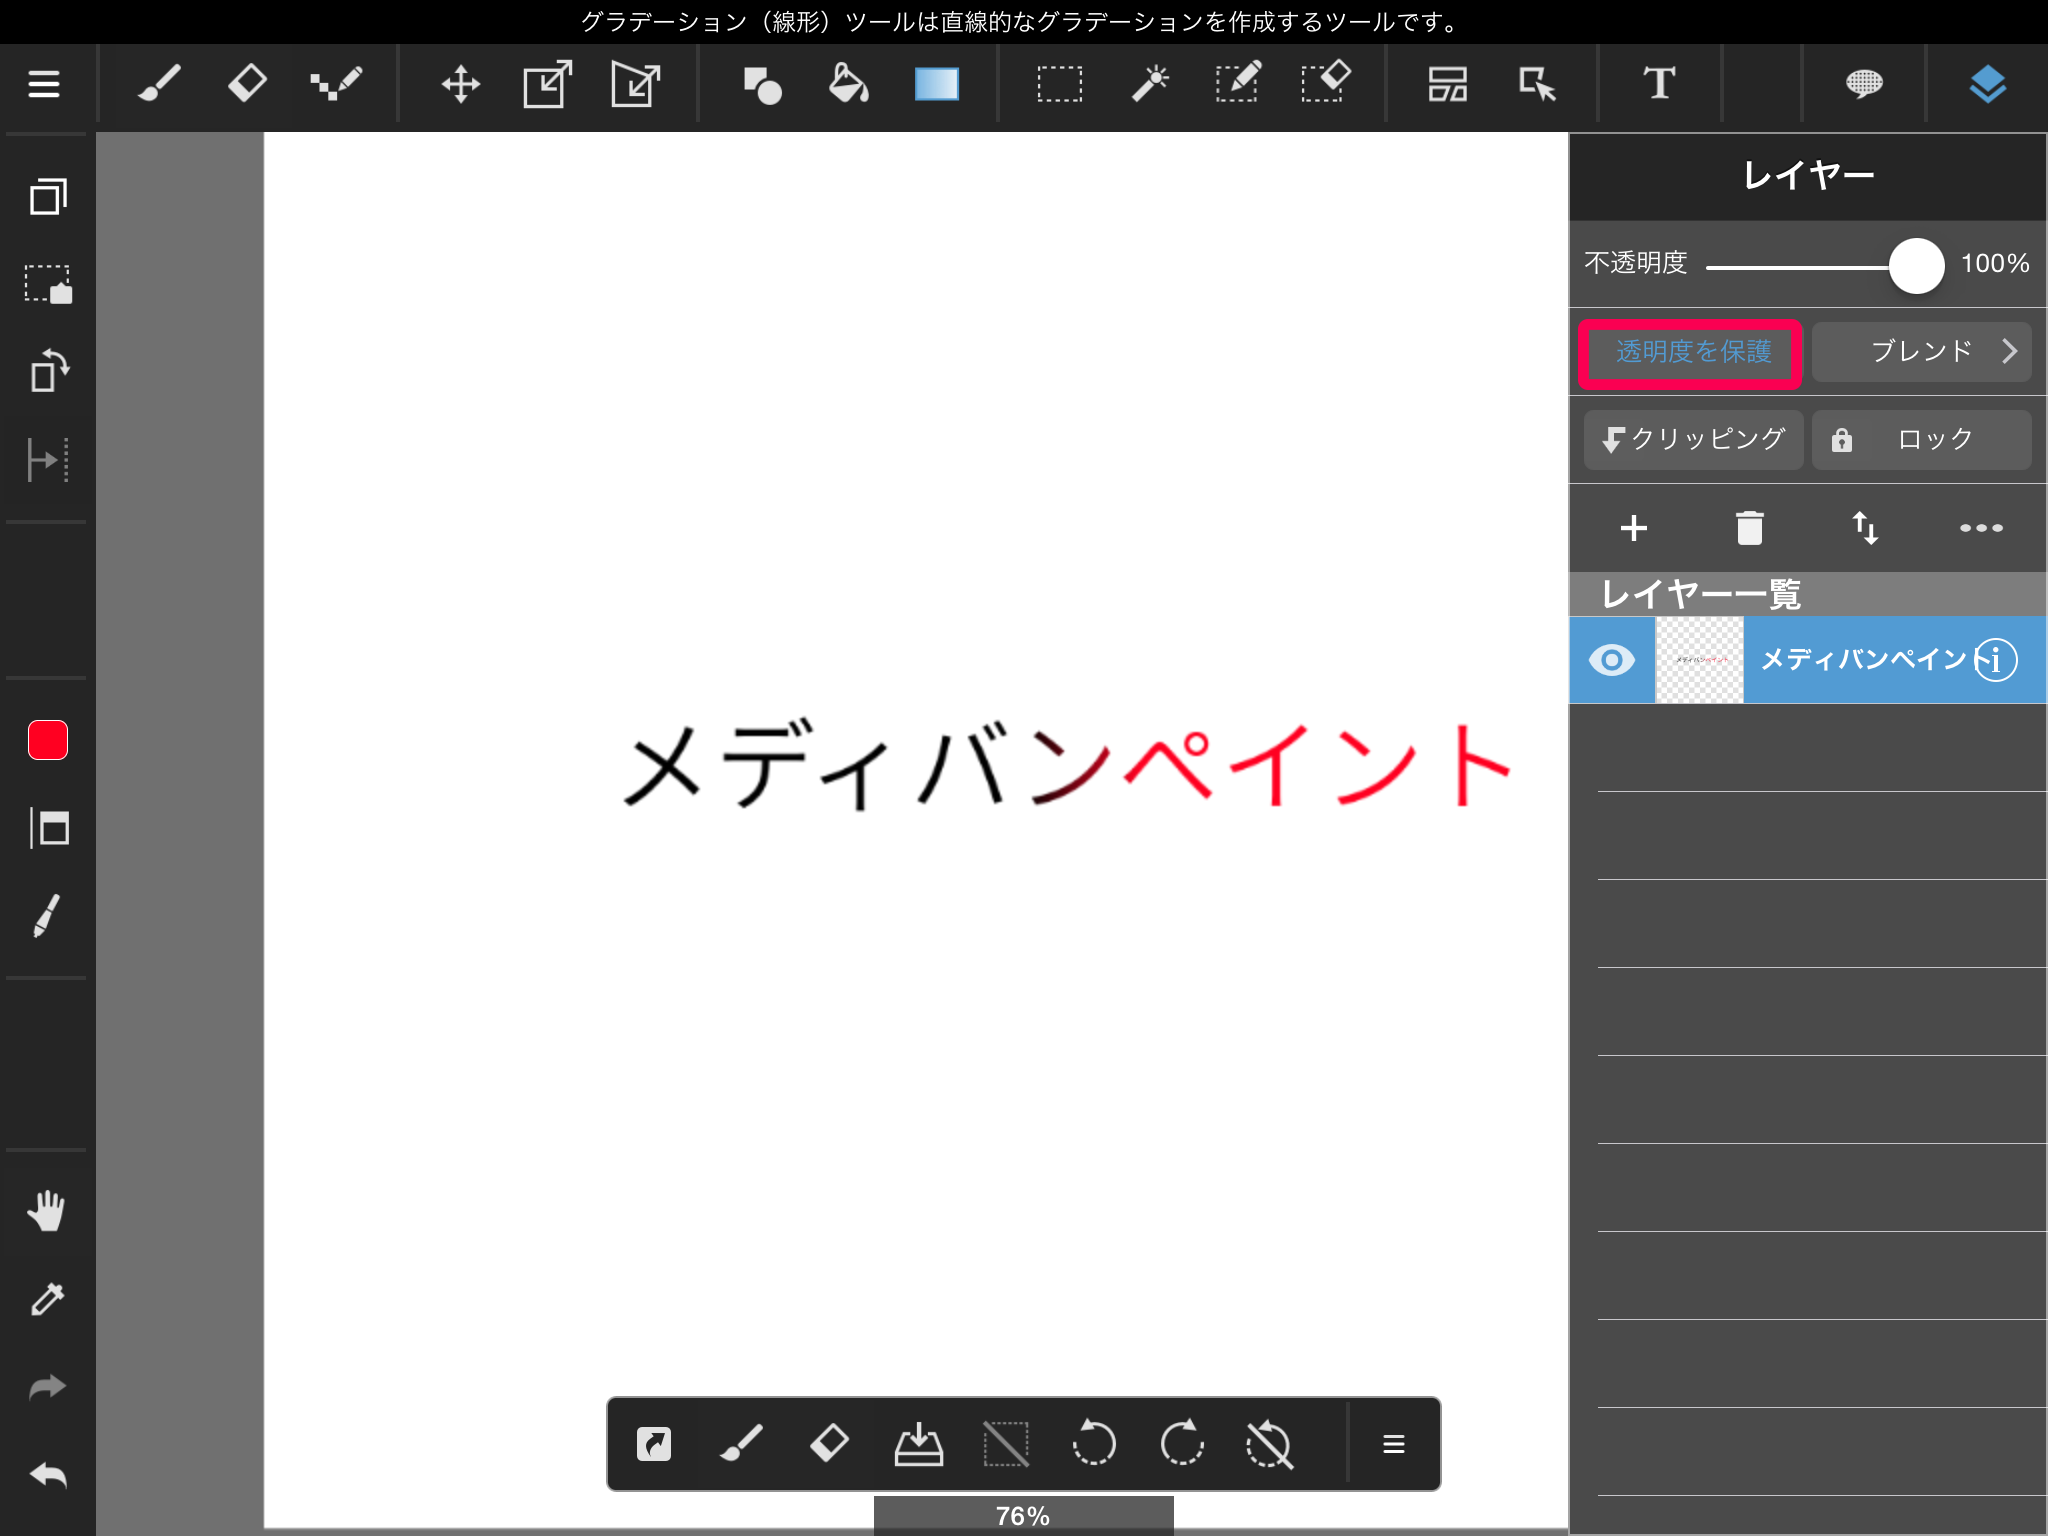
Task: Toggle Protect Alpha (透明度を保護)
Action: point(1692,352)
